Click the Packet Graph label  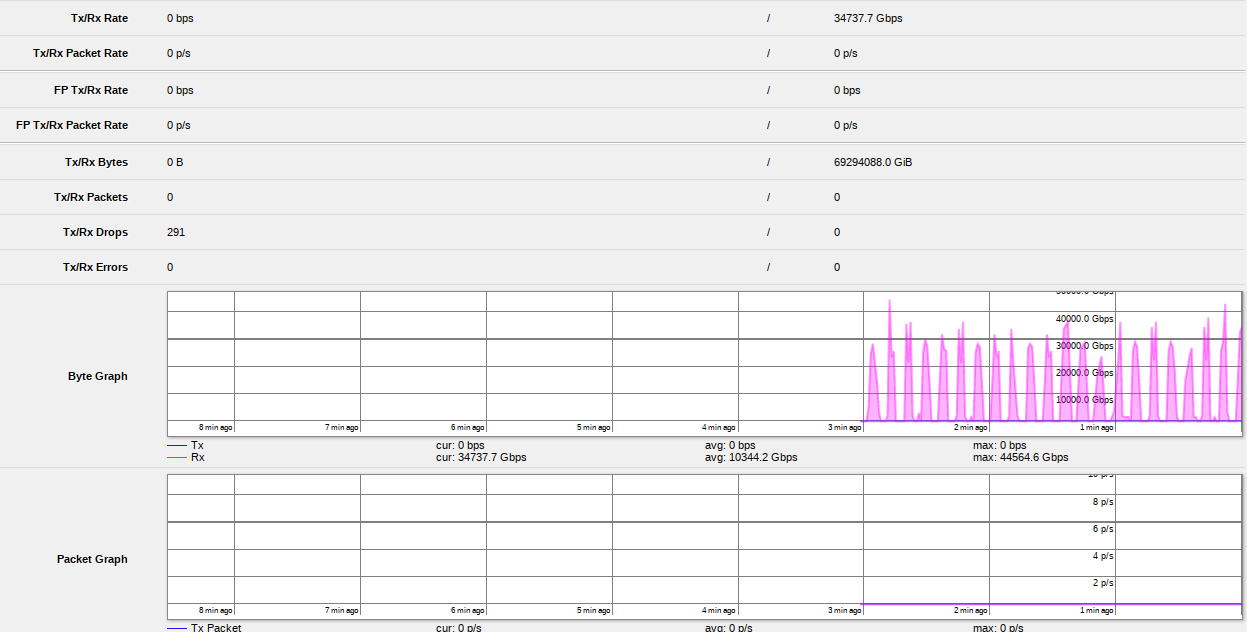pyautogui.click(x=92, y=559)
